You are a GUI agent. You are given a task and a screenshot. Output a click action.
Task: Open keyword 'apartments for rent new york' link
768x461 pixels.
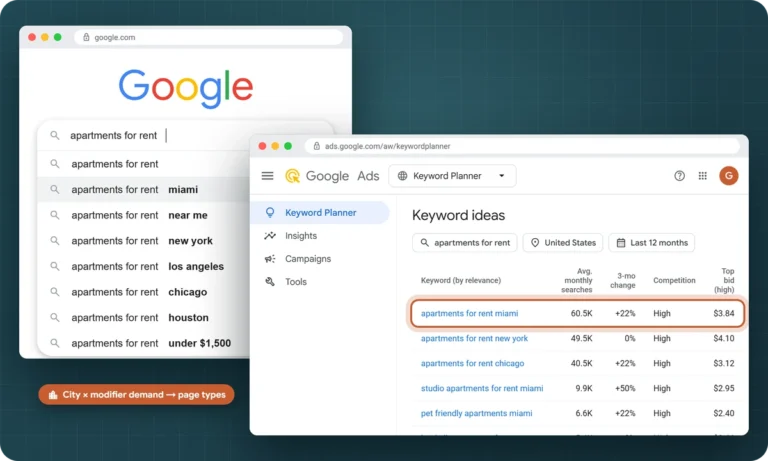(x=474, y=339)
